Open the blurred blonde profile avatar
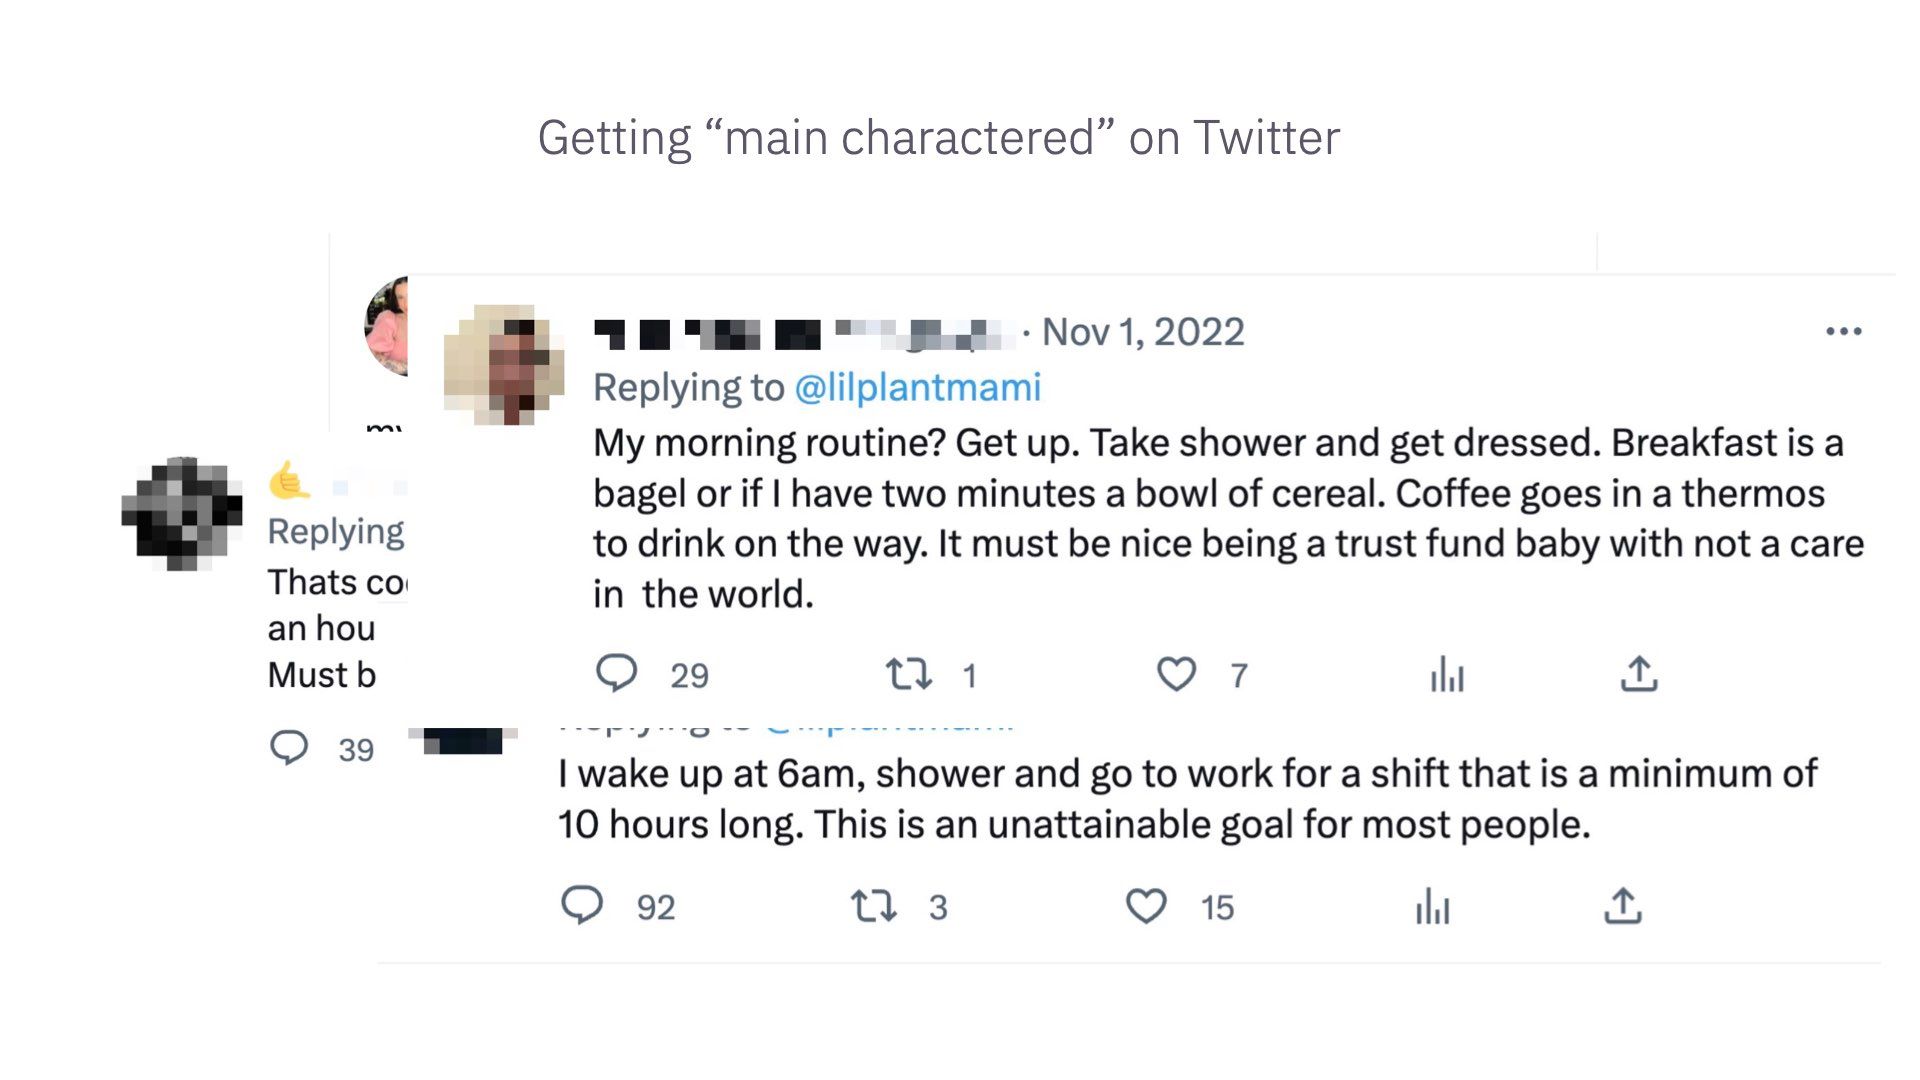The height and width of the screenshot is (1080, 1920). tap(504, 365)
